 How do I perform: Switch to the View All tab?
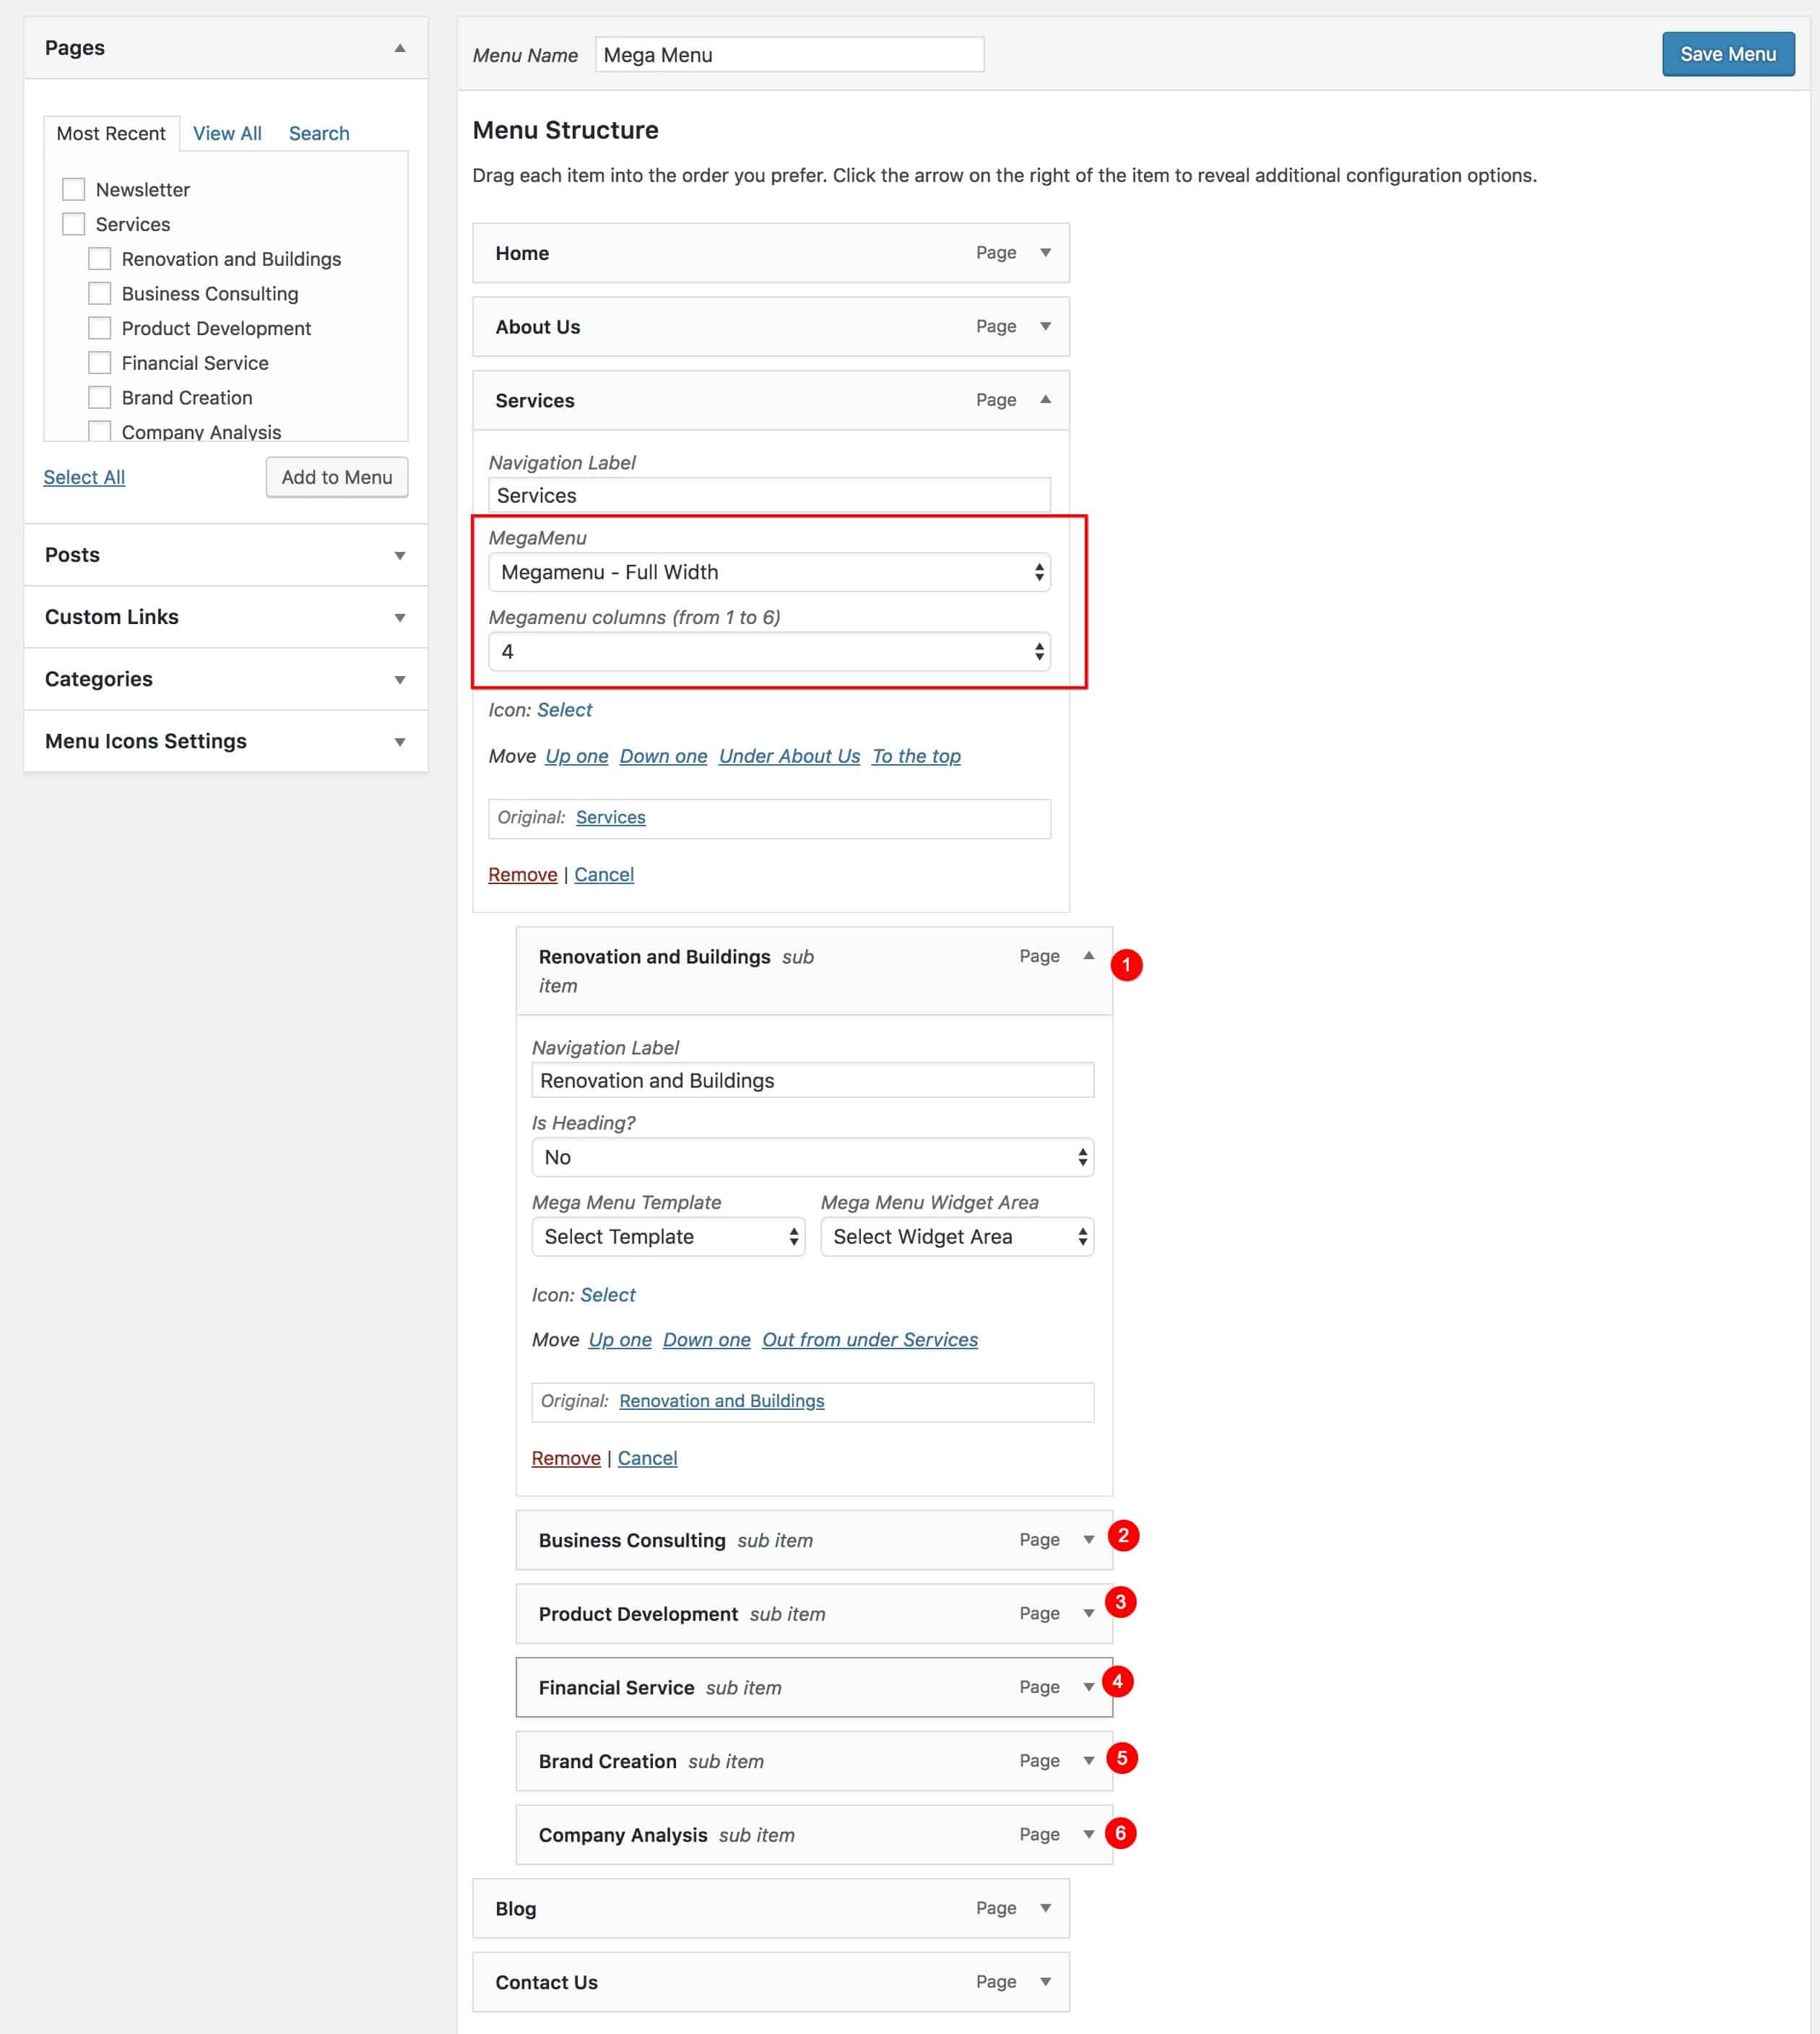(227, 134)
